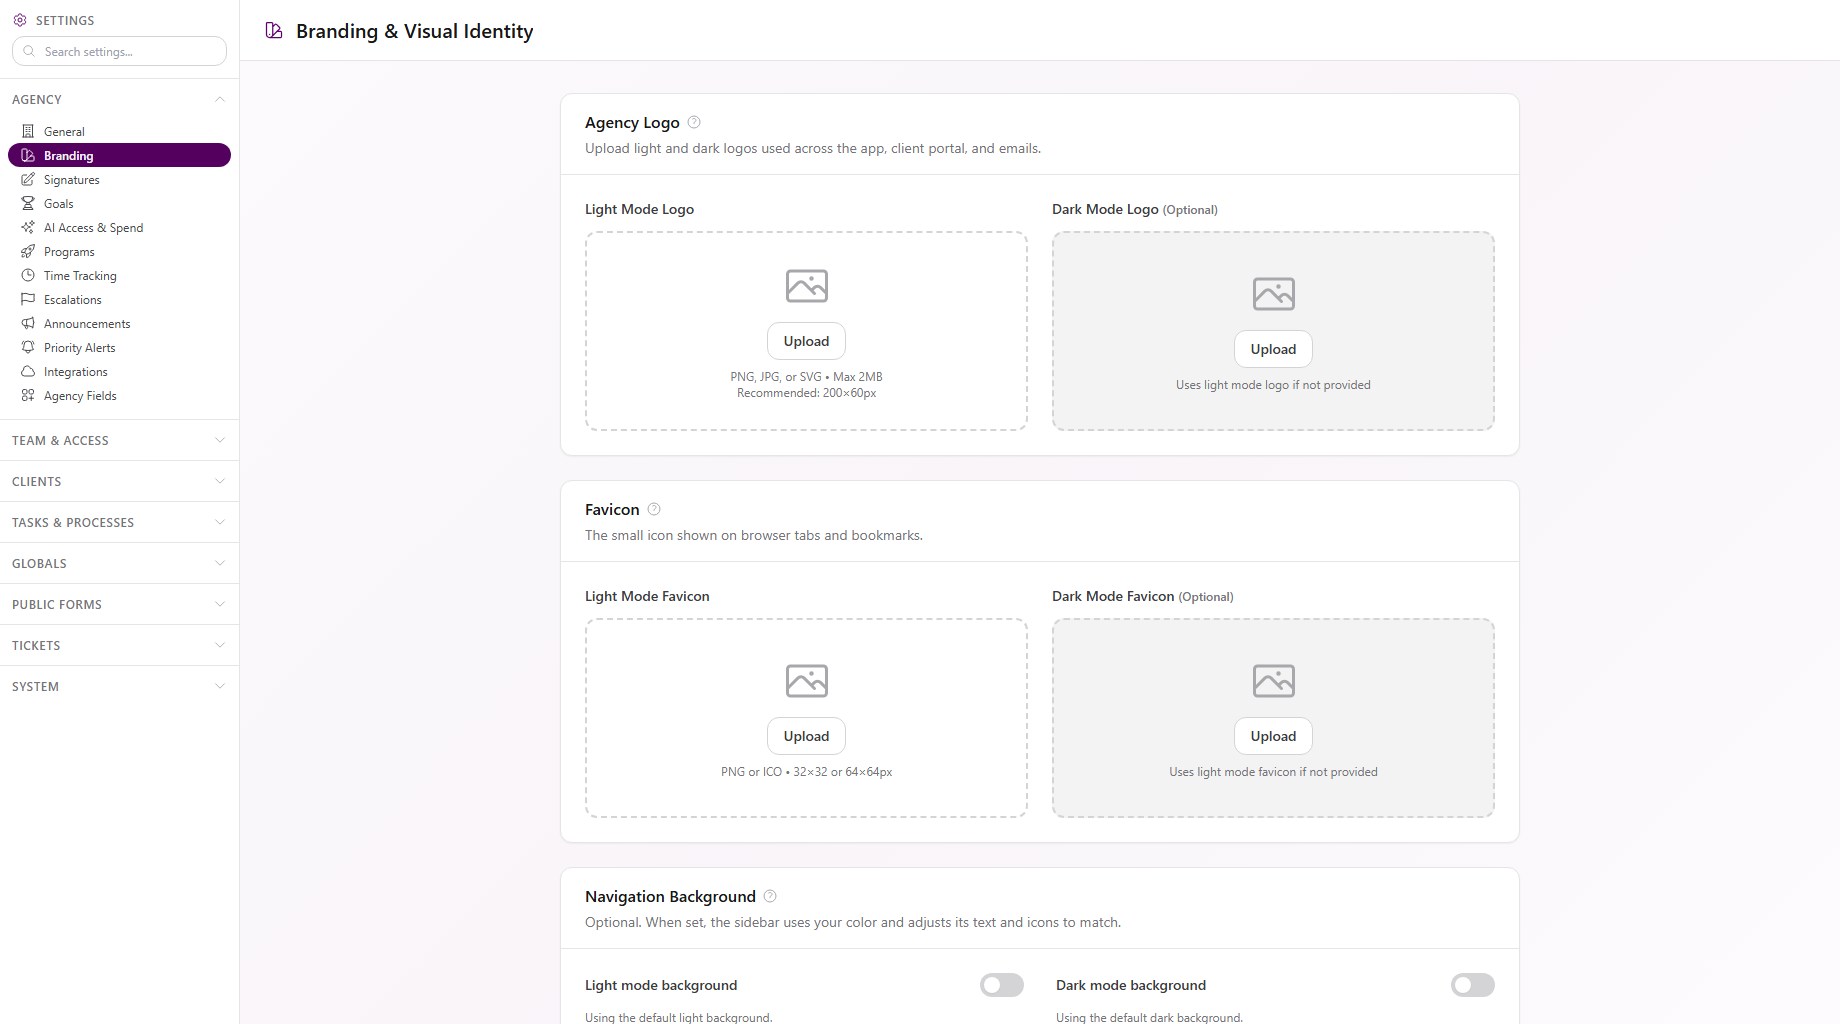Click the Escalations flag icon

[28, 299]
